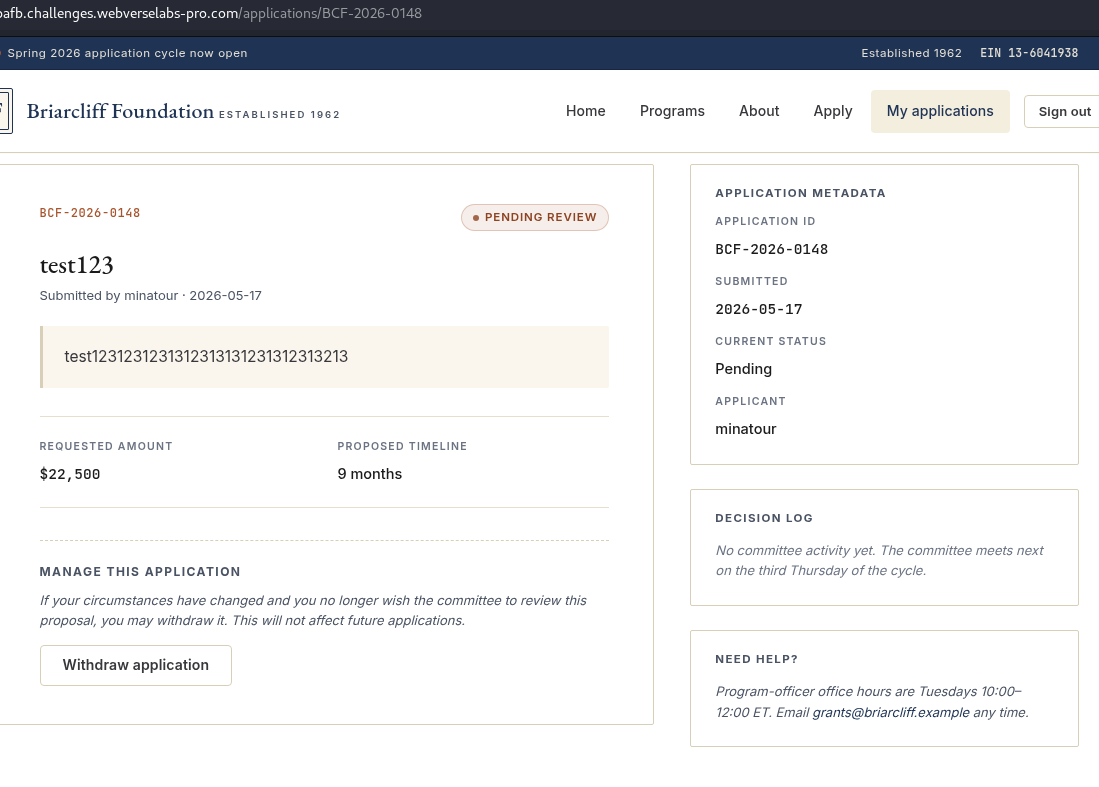The width and height of the screenshot is (1099, 787).
Task: Click the Briarcliff Foundation logo text
Action: [120, 111]
